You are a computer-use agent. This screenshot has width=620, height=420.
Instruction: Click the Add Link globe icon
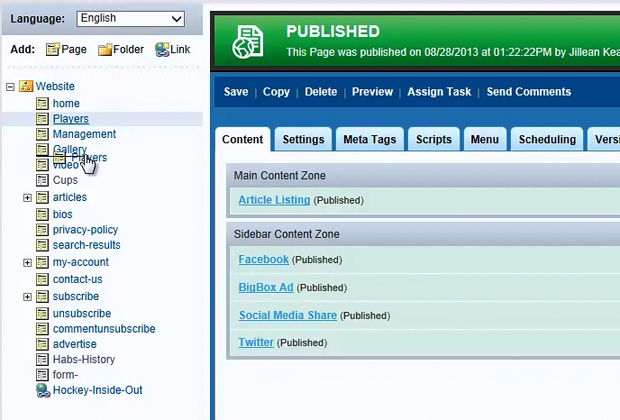coord(162,49)
